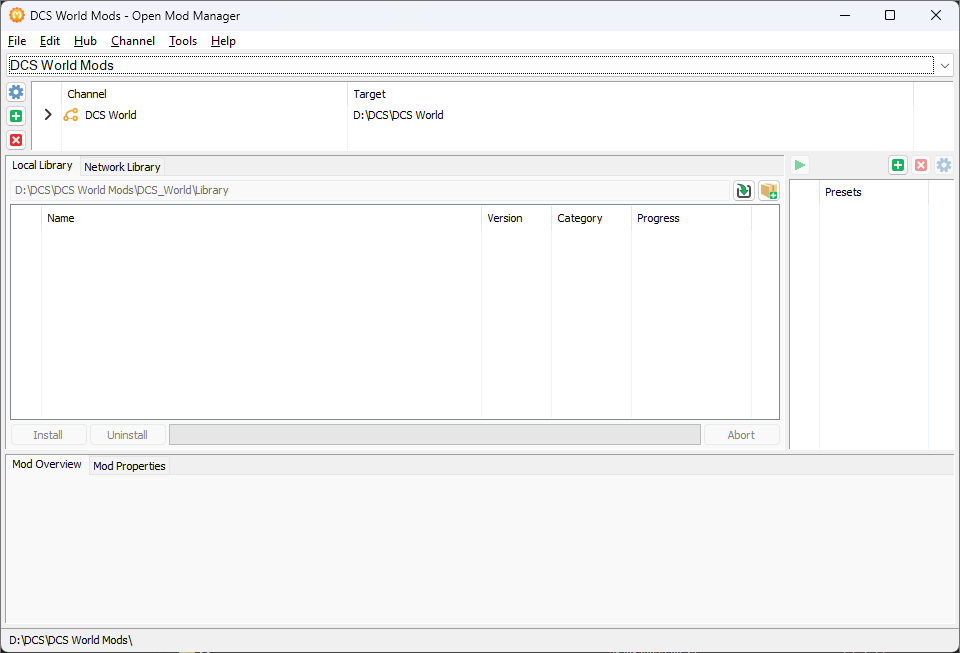The width and height of the screenshot is (960, 653).
Task: Click the orange DCS World channel icon
Action: (71, 115)
